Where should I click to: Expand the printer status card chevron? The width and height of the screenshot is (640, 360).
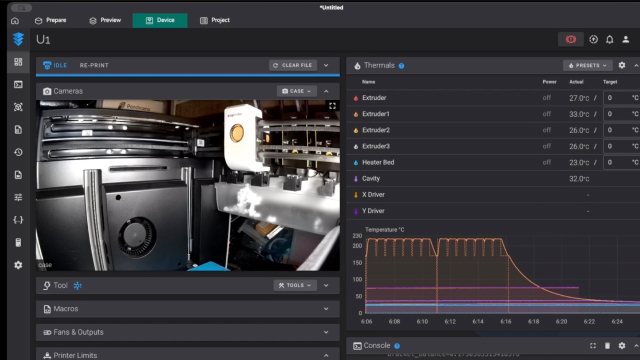coord(326,65)
